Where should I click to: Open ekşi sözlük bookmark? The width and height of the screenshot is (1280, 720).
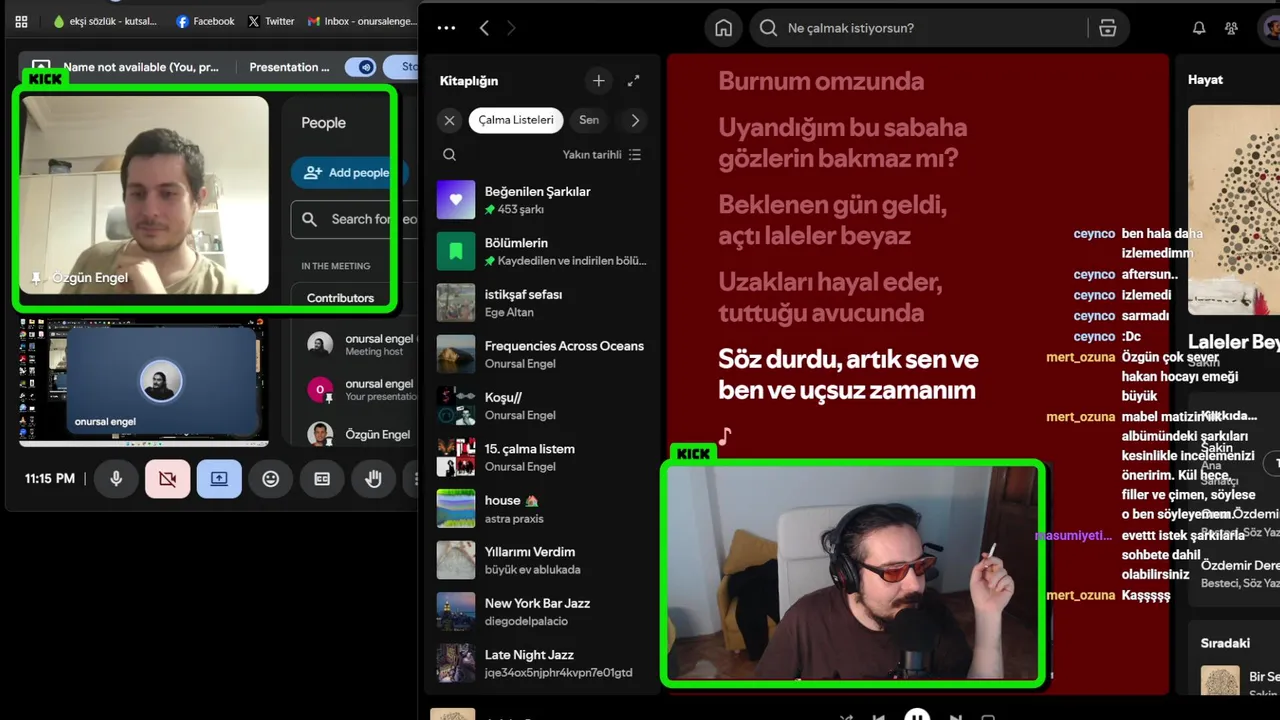[x=105, y=21]
